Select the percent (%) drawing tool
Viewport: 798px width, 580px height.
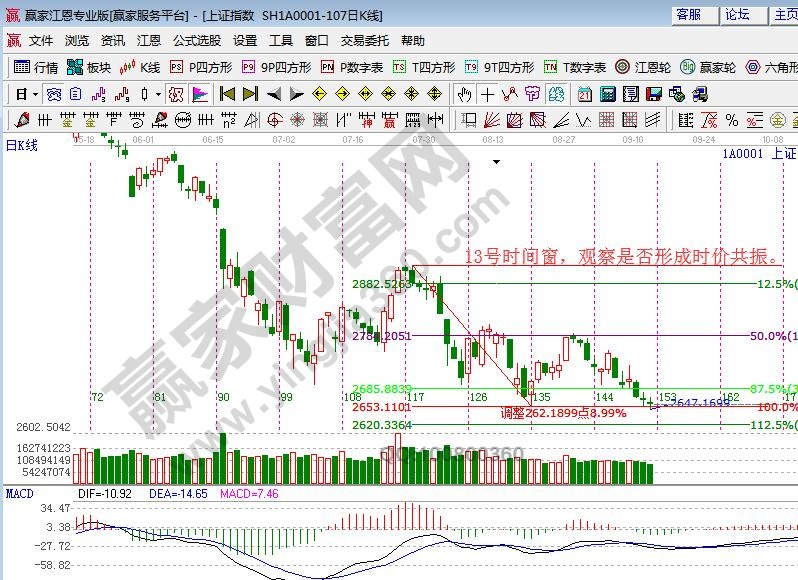[x=731, y=120]
